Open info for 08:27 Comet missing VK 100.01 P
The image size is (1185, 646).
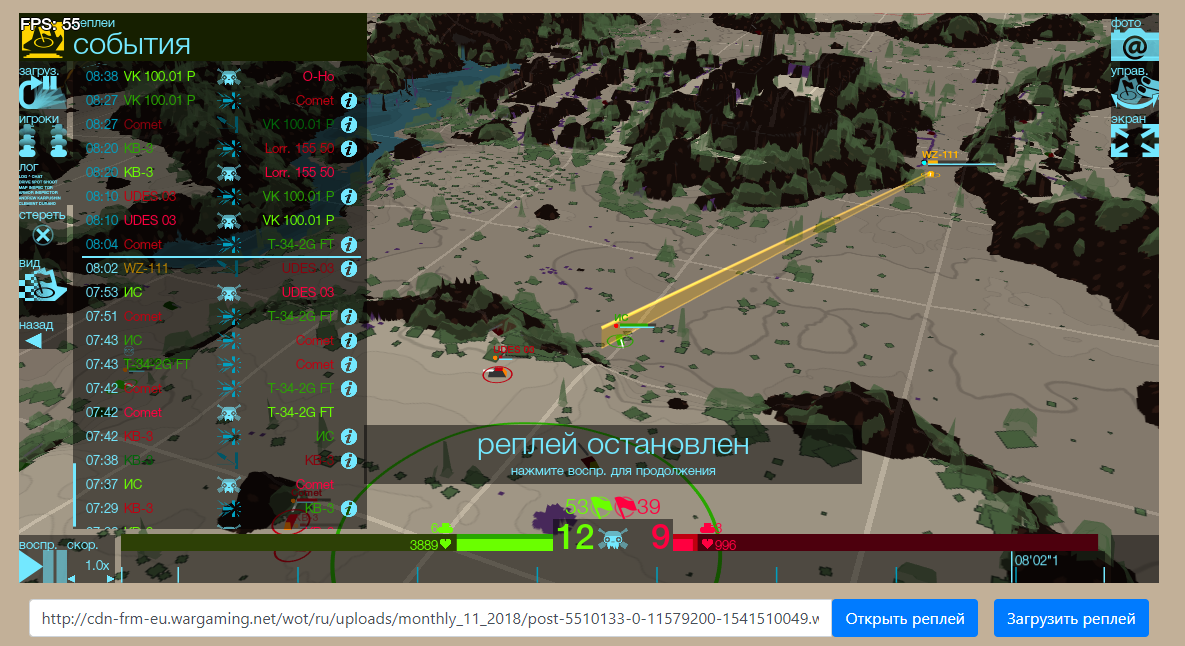point(348,125)
